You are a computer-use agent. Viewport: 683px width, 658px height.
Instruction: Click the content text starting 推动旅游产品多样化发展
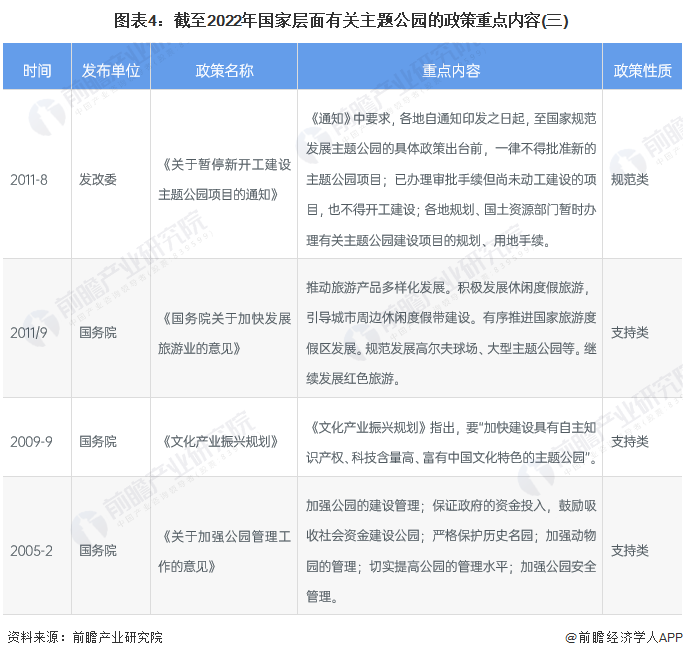(x=450, y=332)
